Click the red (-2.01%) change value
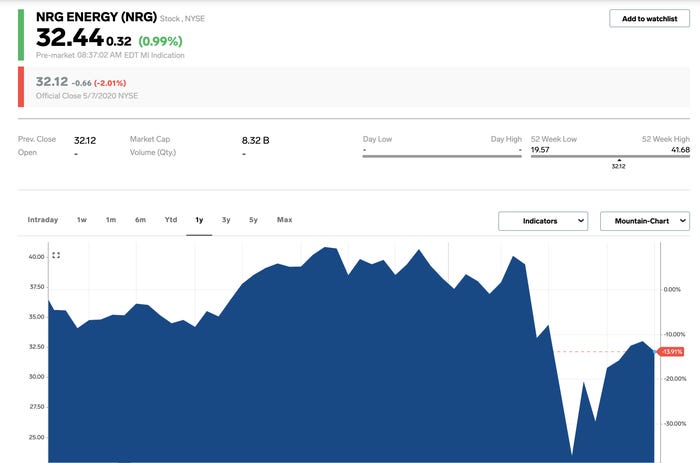This screenshot has height=463, width=700. tap(110, 83)
